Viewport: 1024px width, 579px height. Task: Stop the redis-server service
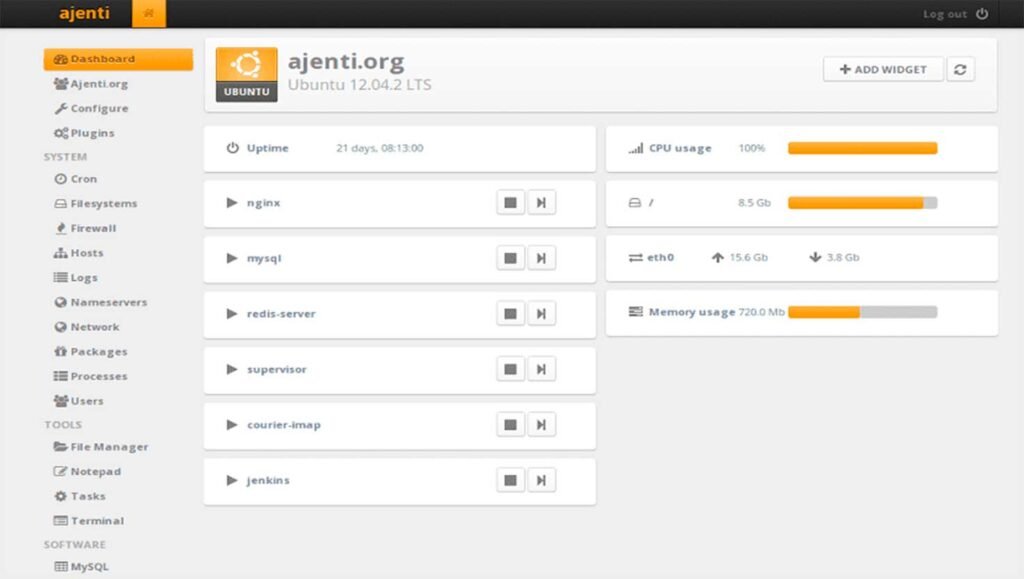pyautogui.click(x=510, y=314)
